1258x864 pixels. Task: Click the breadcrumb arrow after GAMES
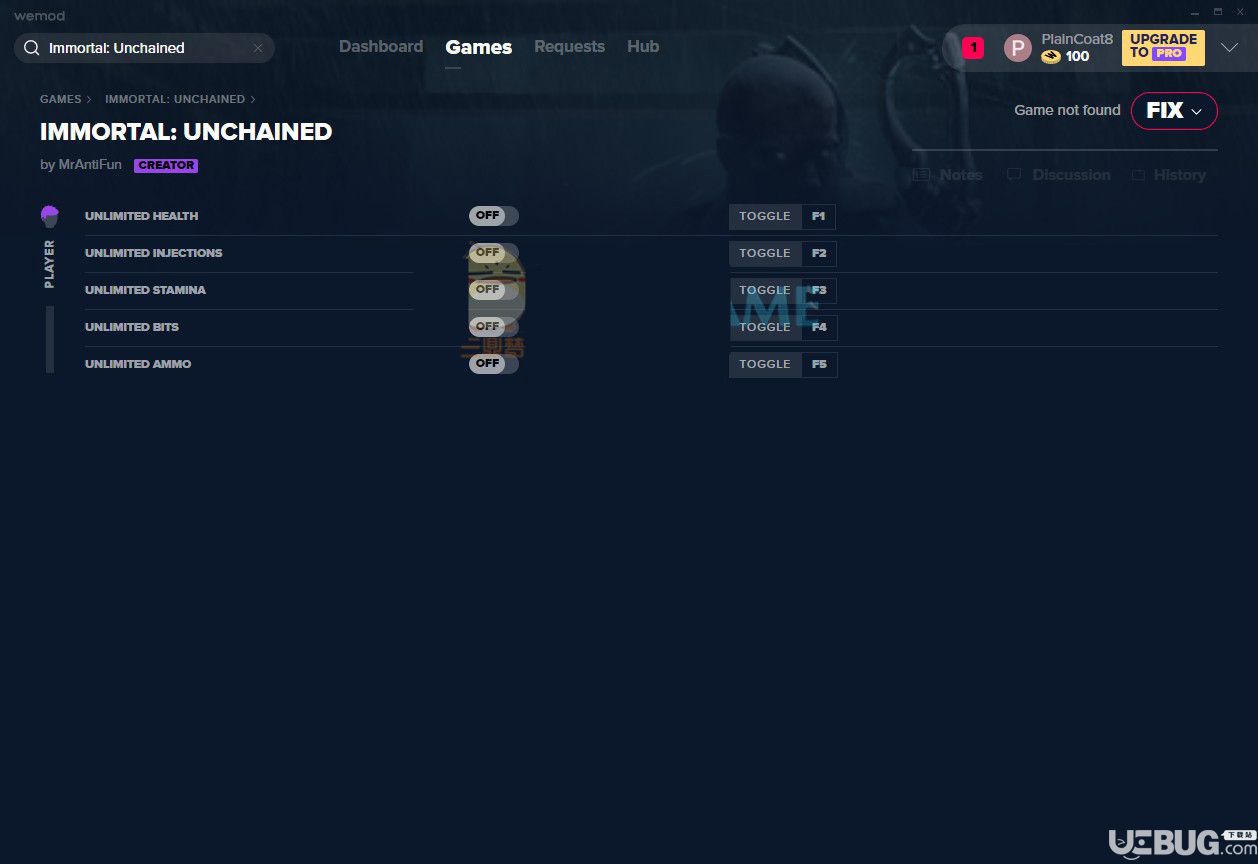[89, 99]
